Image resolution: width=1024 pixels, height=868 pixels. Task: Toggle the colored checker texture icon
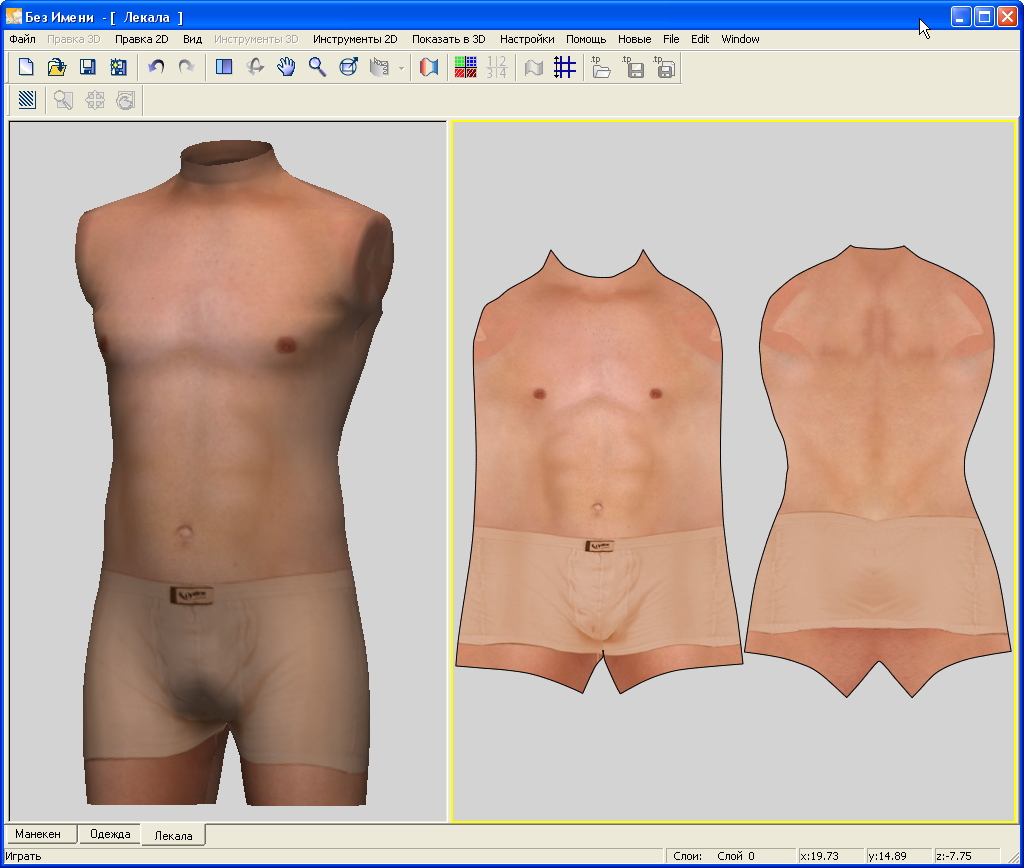pyautogui.click(x=465, y=68)
